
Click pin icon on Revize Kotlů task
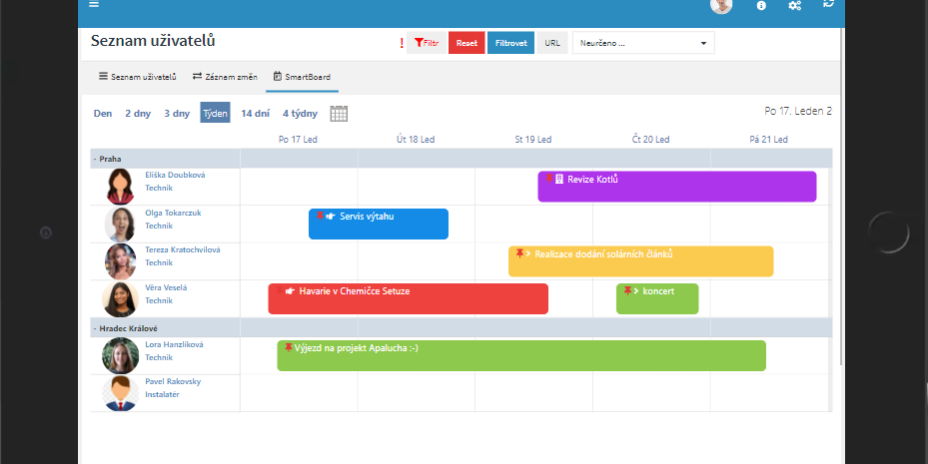pyautogui.click(x=547, y=179)
